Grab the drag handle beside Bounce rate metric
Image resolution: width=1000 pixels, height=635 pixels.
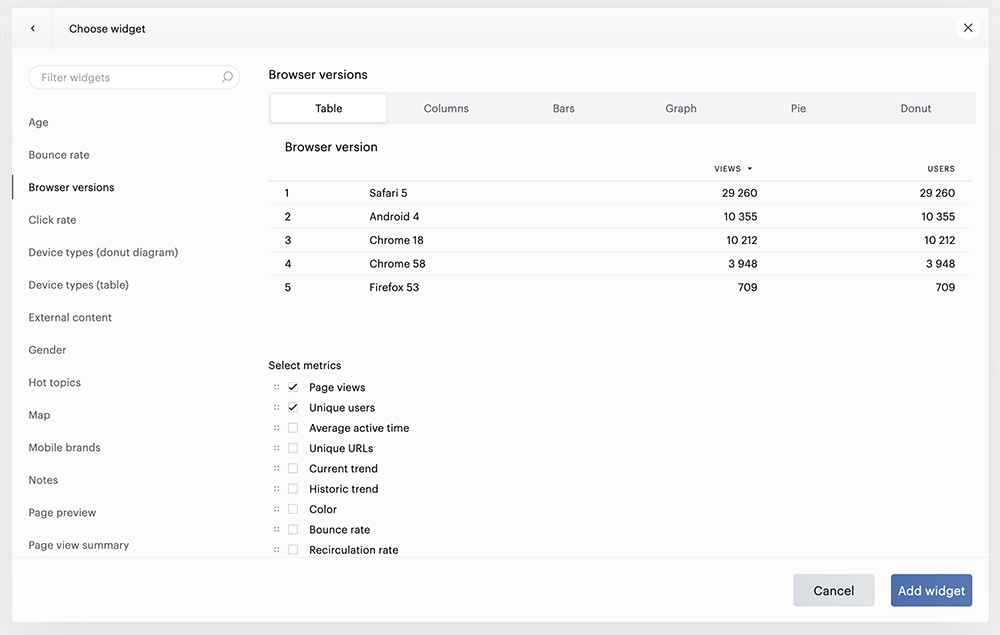[276, 530]
